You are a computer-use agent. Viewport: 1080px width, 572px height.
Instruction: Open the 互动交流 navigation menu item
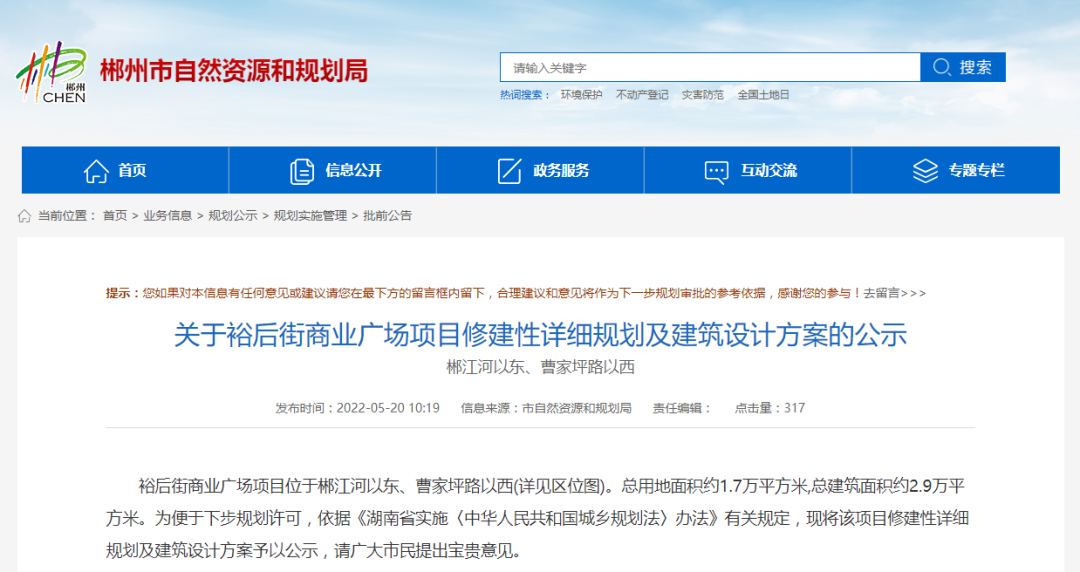(748, 170)
